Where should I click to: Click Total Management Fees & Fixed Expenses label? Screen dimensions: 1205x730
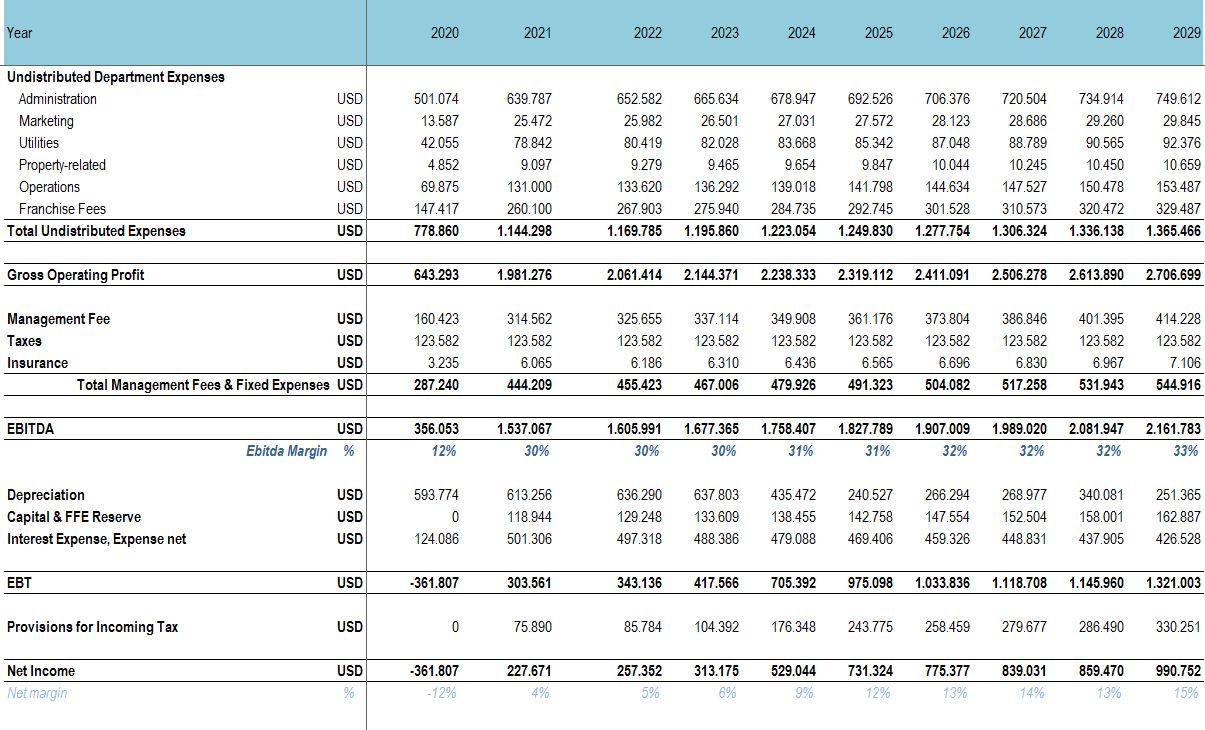(x=203, y=385)
